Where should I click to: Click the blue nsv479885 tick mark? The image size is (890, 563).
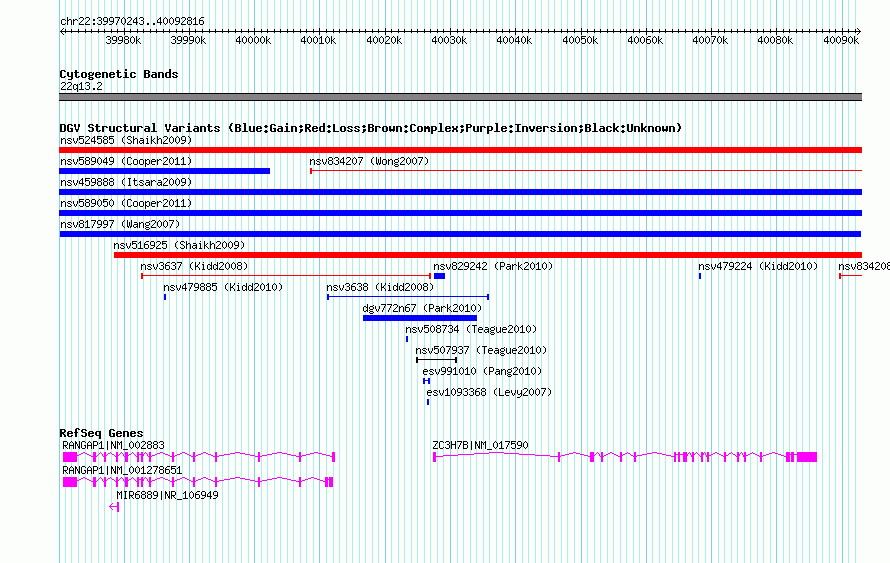pyautogui.click(x=165, y=297)
